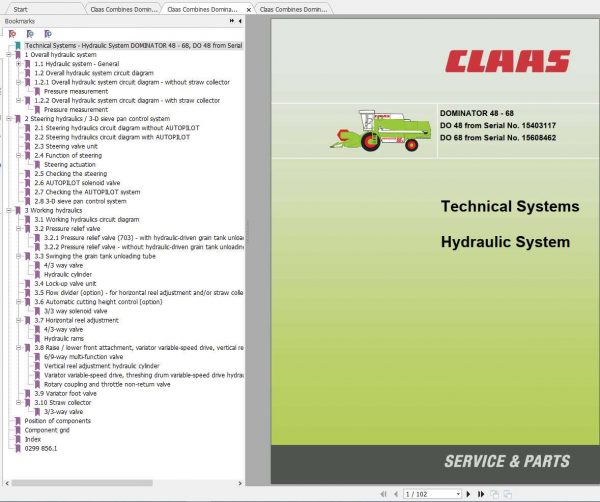This screenshot has height=502, width=600.
Task: Open the page number dropdown
Action: 458,494
